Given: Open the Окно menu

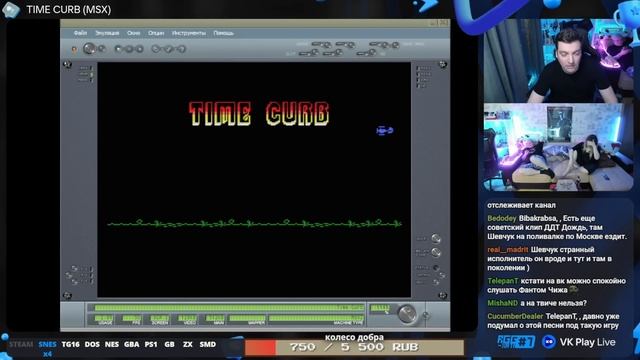Looking at the screenshot, I should tap(133, 33).
